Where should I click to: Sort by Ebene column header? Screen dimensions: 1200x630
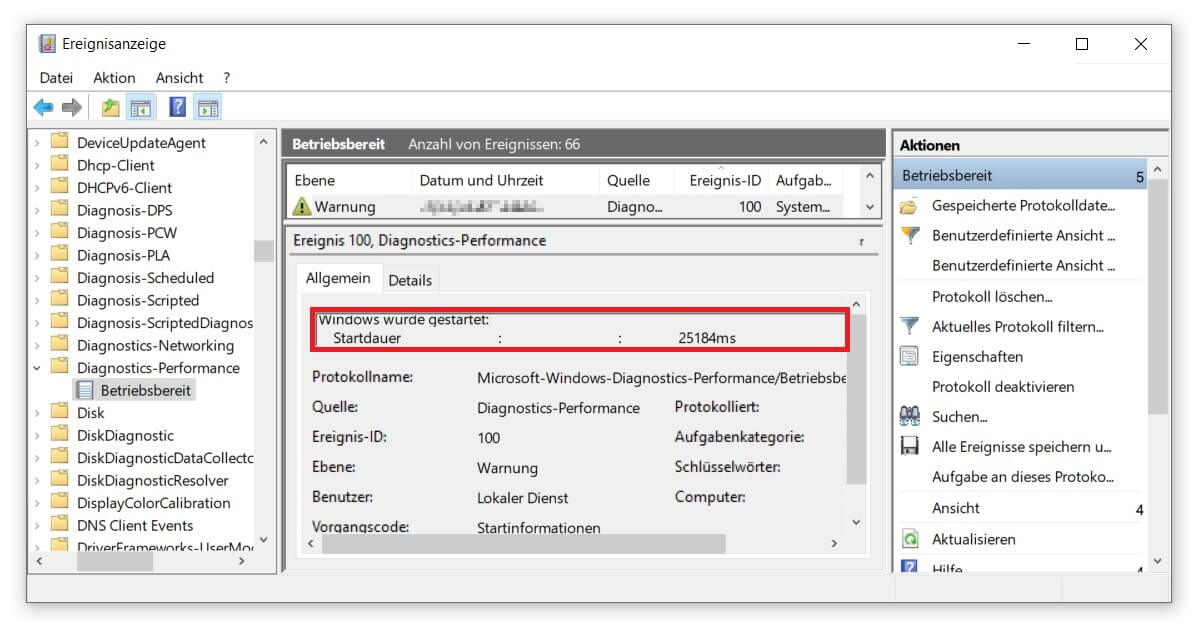click(x=350, y=180)
